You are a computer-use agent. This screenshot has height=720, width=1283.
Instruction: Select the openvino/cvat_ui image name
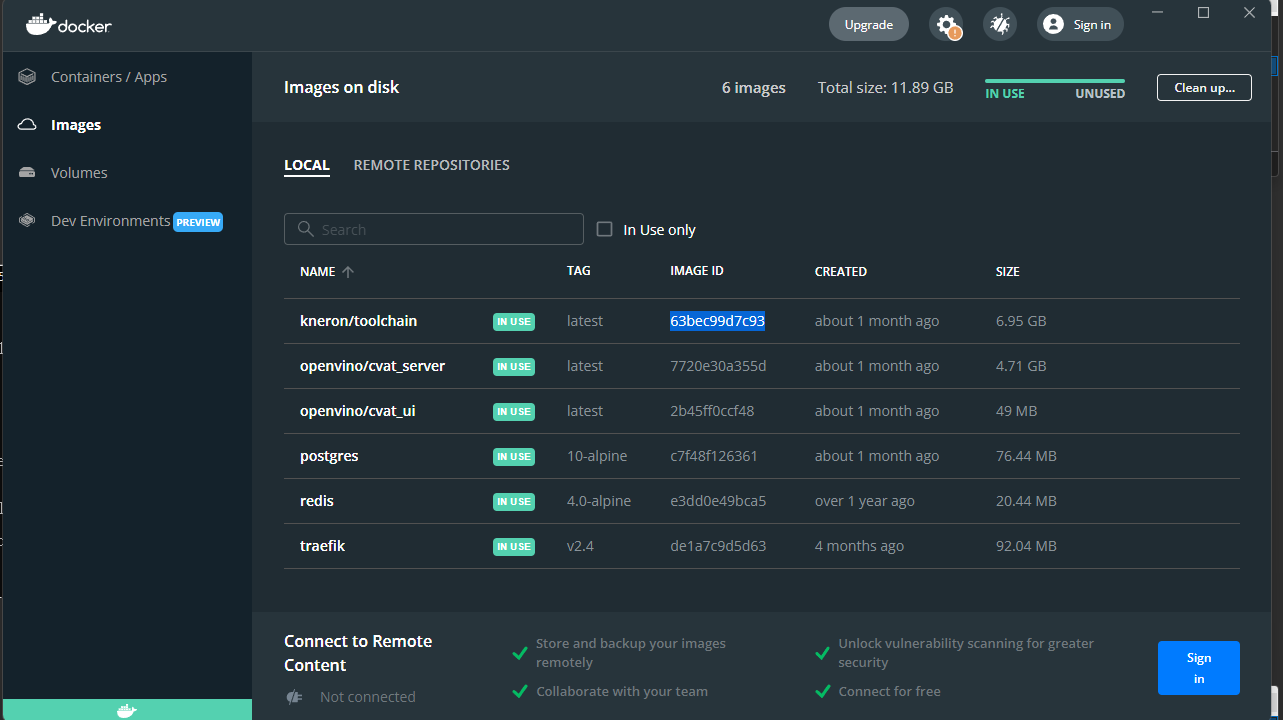358,411
